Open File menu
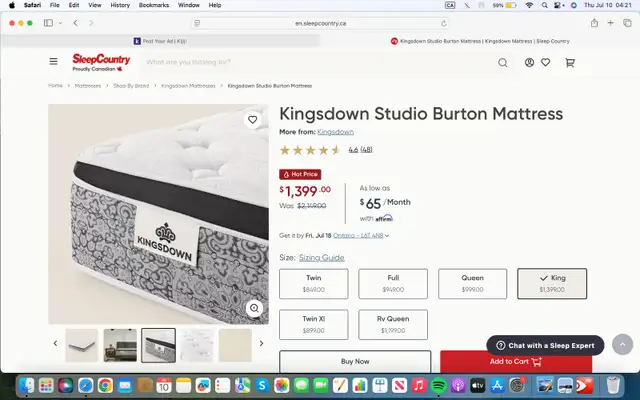Image resolution: width=640 pixels, height=400 pixels. point(54,5)
